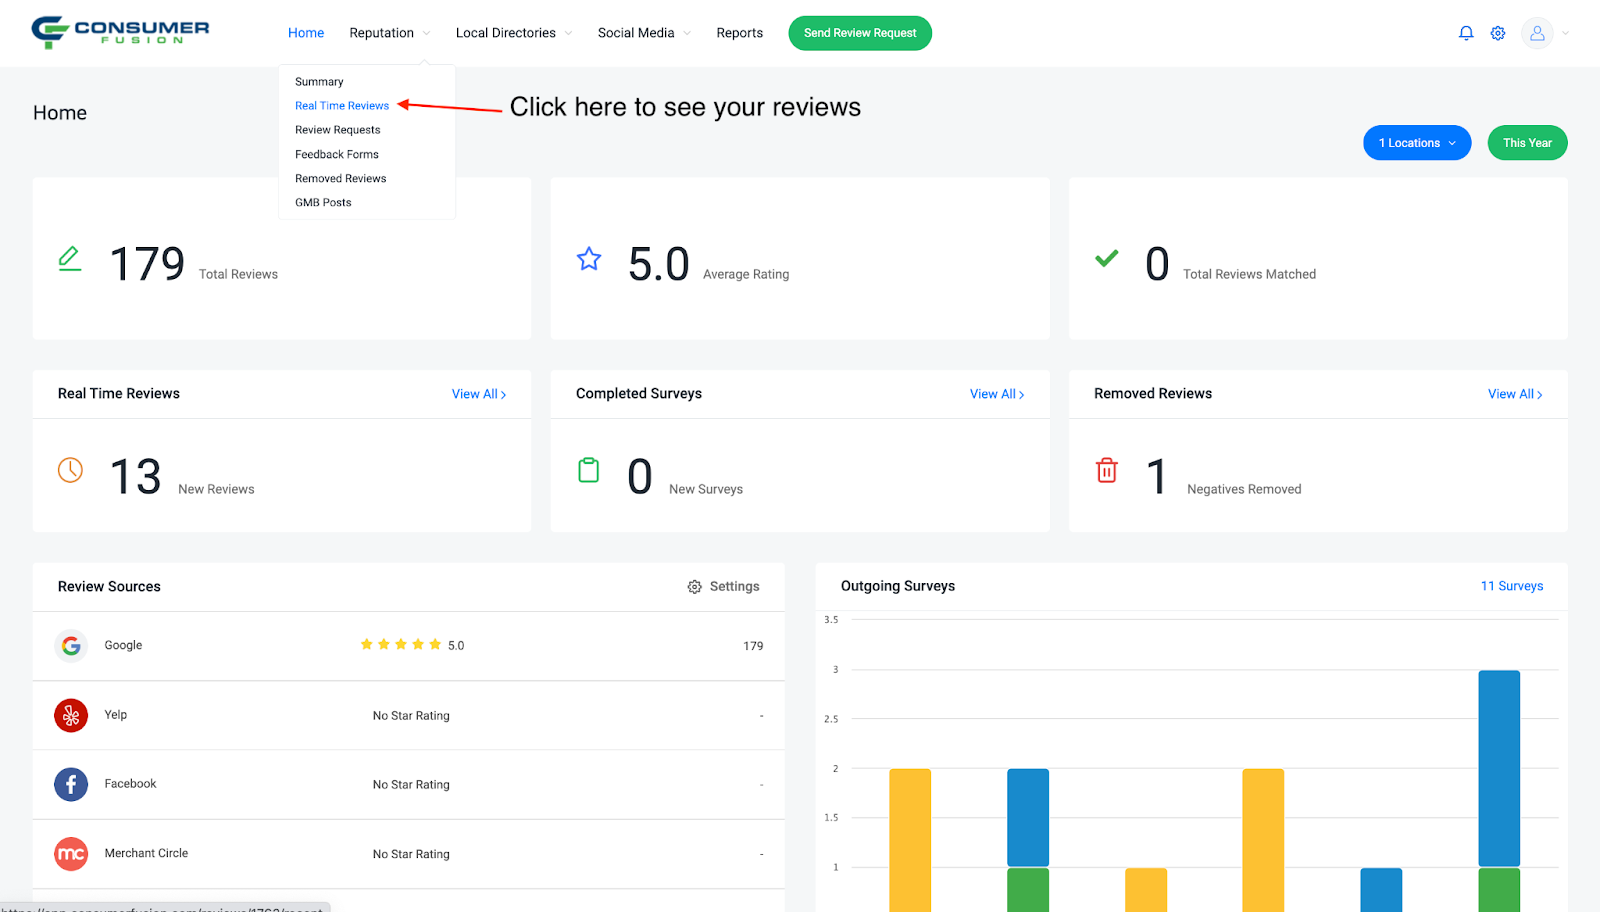This screenshot has height=912, width=1600.
Task: Go to the Home tab
Action: click(x=306, y=33)
